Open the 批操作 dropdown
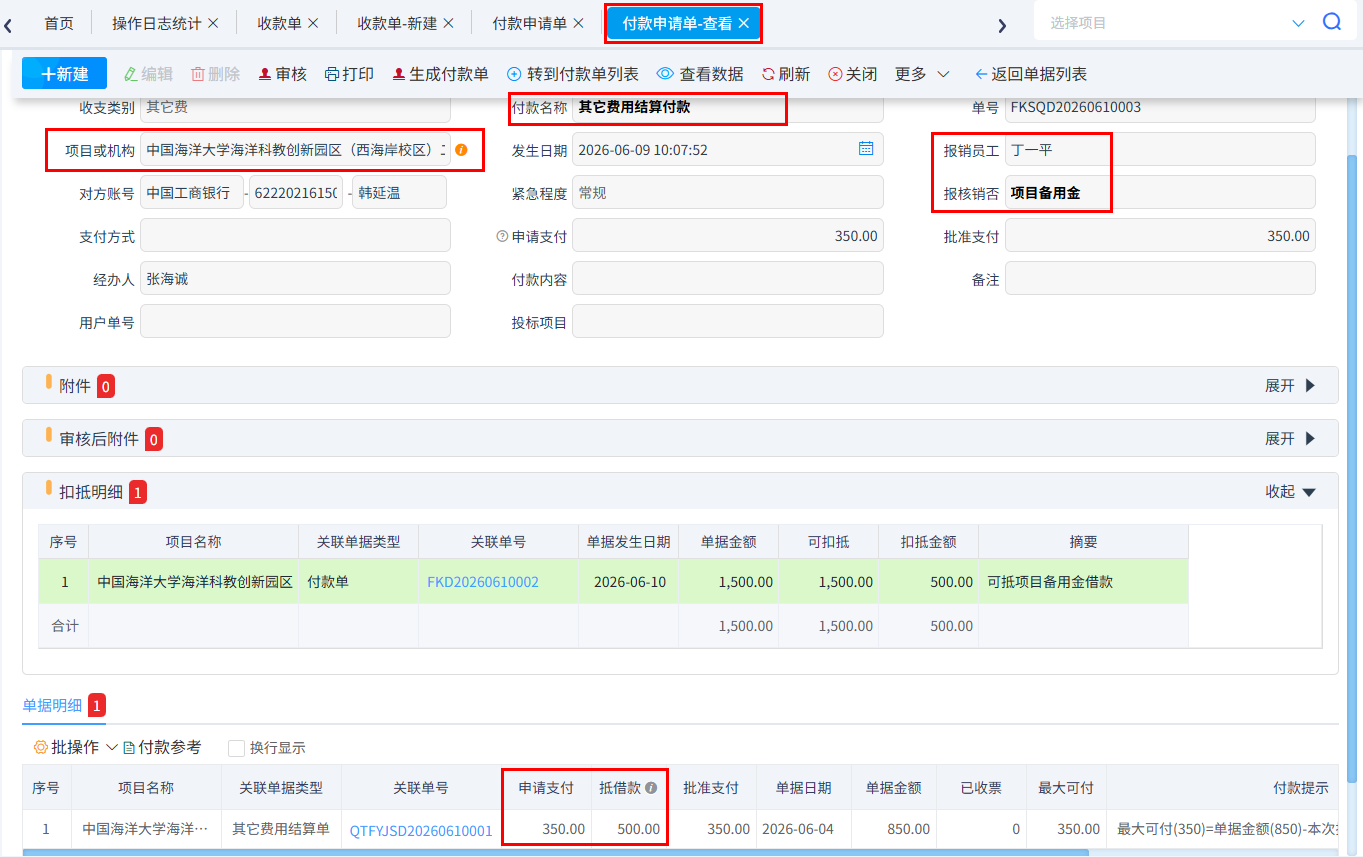This screenshot has height=857, width=1363. pyautogui.click(x=76, y=747)
